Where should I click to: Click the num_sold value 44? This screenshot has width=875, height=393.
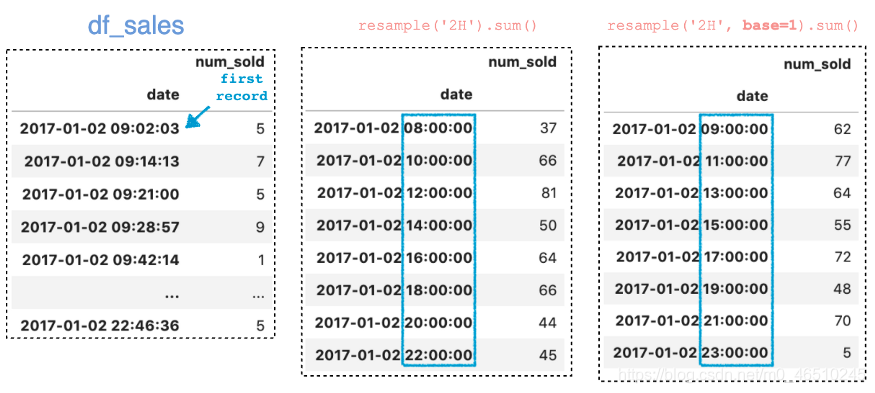(549, 323)
